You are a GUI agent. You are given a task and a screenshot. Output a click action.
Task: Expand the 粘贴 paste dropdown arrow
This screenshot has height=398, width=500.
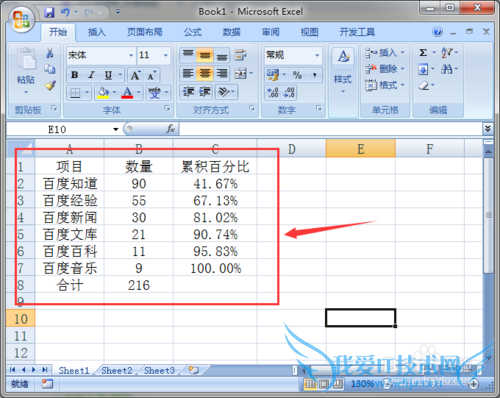pos(26,92)
